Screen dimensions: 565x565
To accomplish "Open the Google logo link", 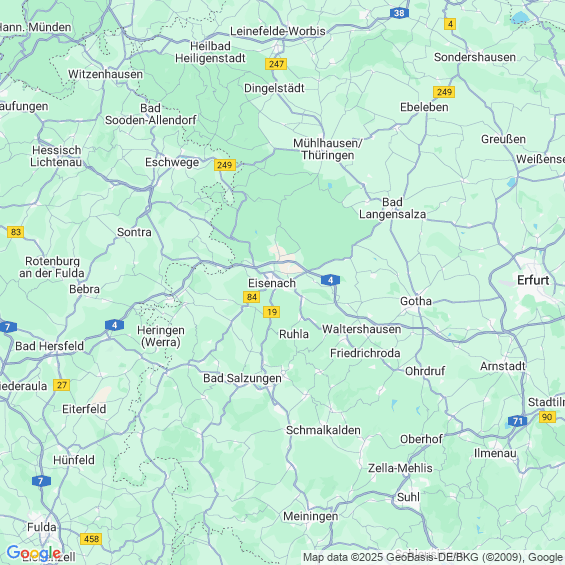I will pos(34,553).
